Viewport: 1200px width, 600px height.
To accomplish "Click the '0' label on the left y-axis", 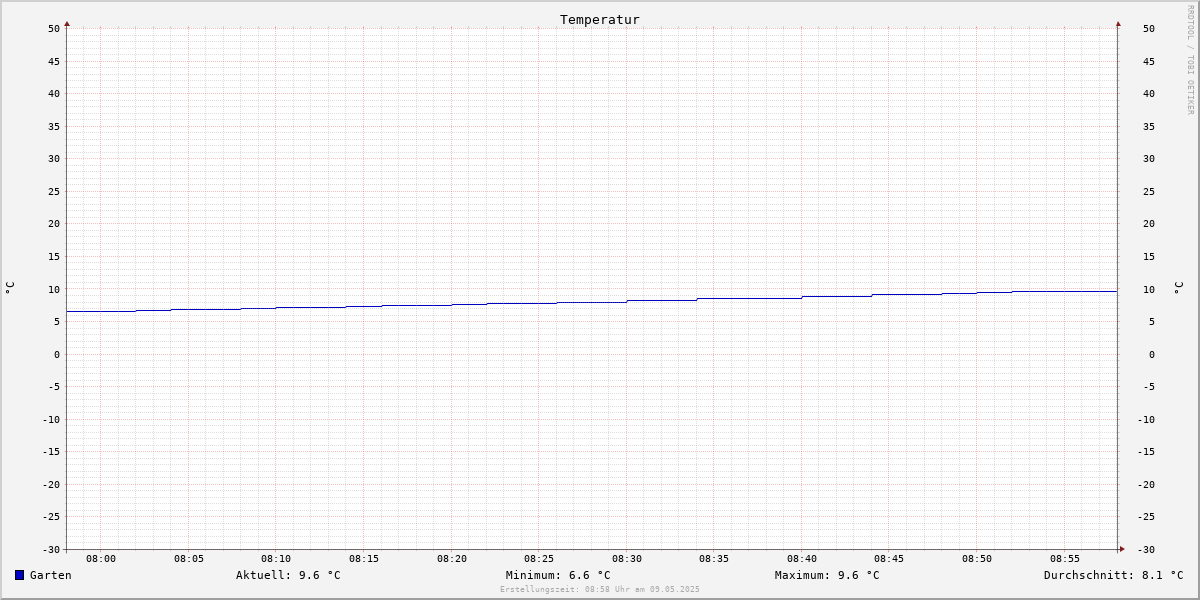I will [x=57, y=354].
